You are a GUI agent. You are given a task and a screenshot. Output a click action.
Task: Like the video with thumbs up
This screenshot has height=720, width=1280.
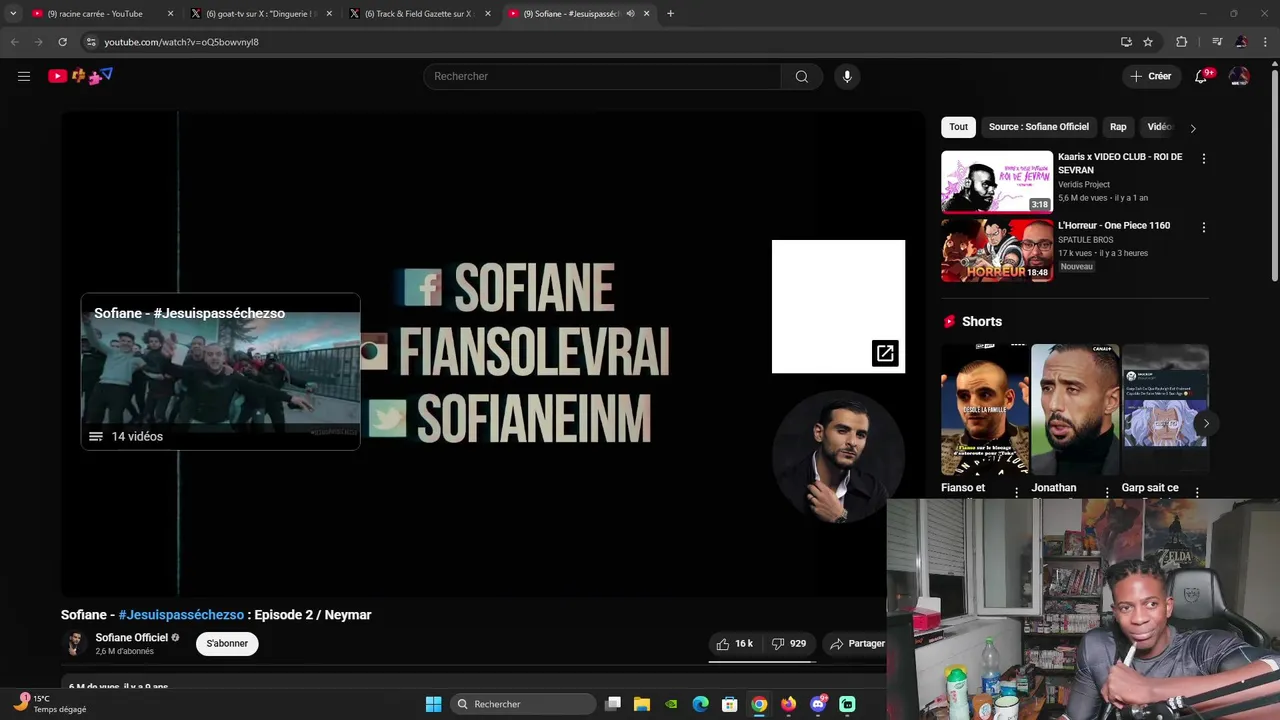tap(735, 644)
